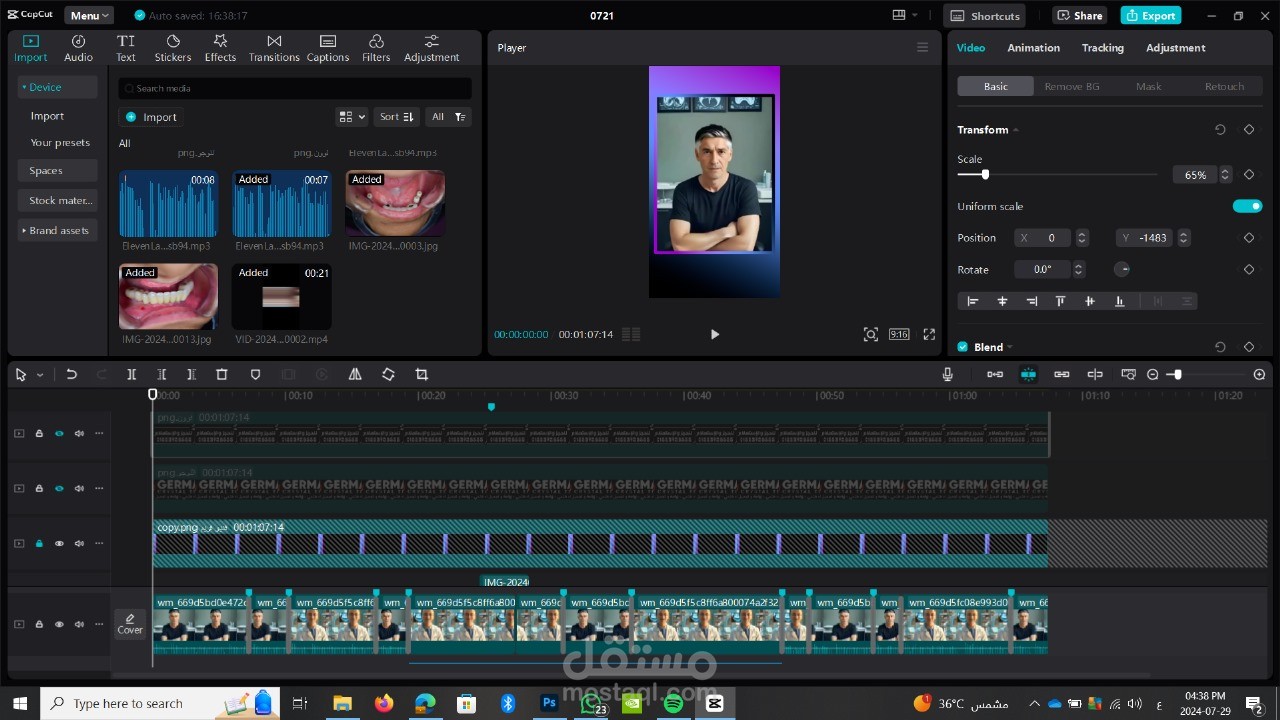The height and width of the screenshot is (720, 1280).
Task: Click the Mirror flip icon in timeline toolbar
Action: [355, 374]
